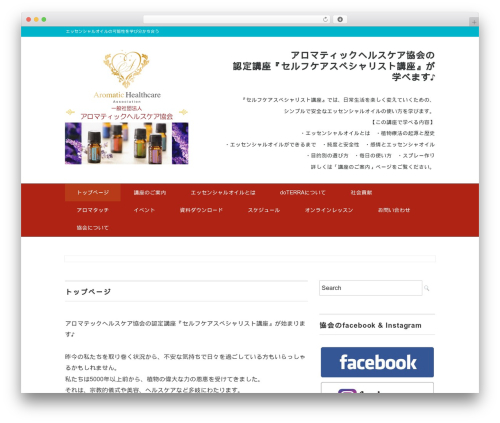Click the アロマティックヘルスケア協会 logo text
500x423 pixels.
coord(127,116)
